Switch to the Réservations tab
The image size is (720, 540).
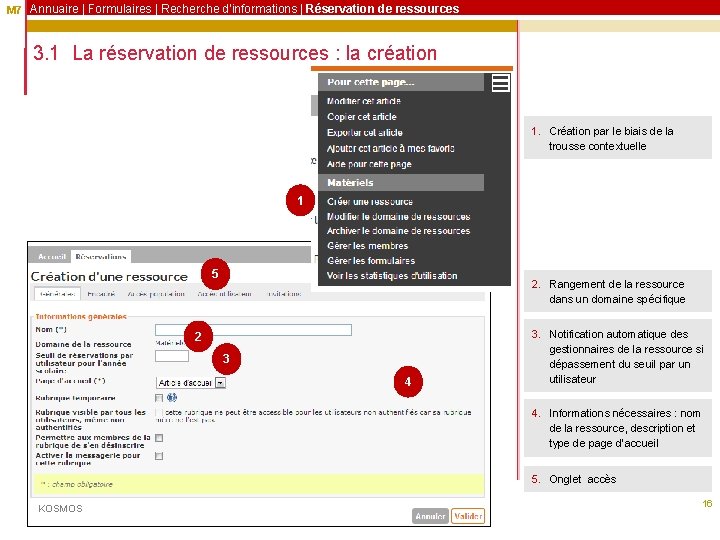[x=101, y=257]
